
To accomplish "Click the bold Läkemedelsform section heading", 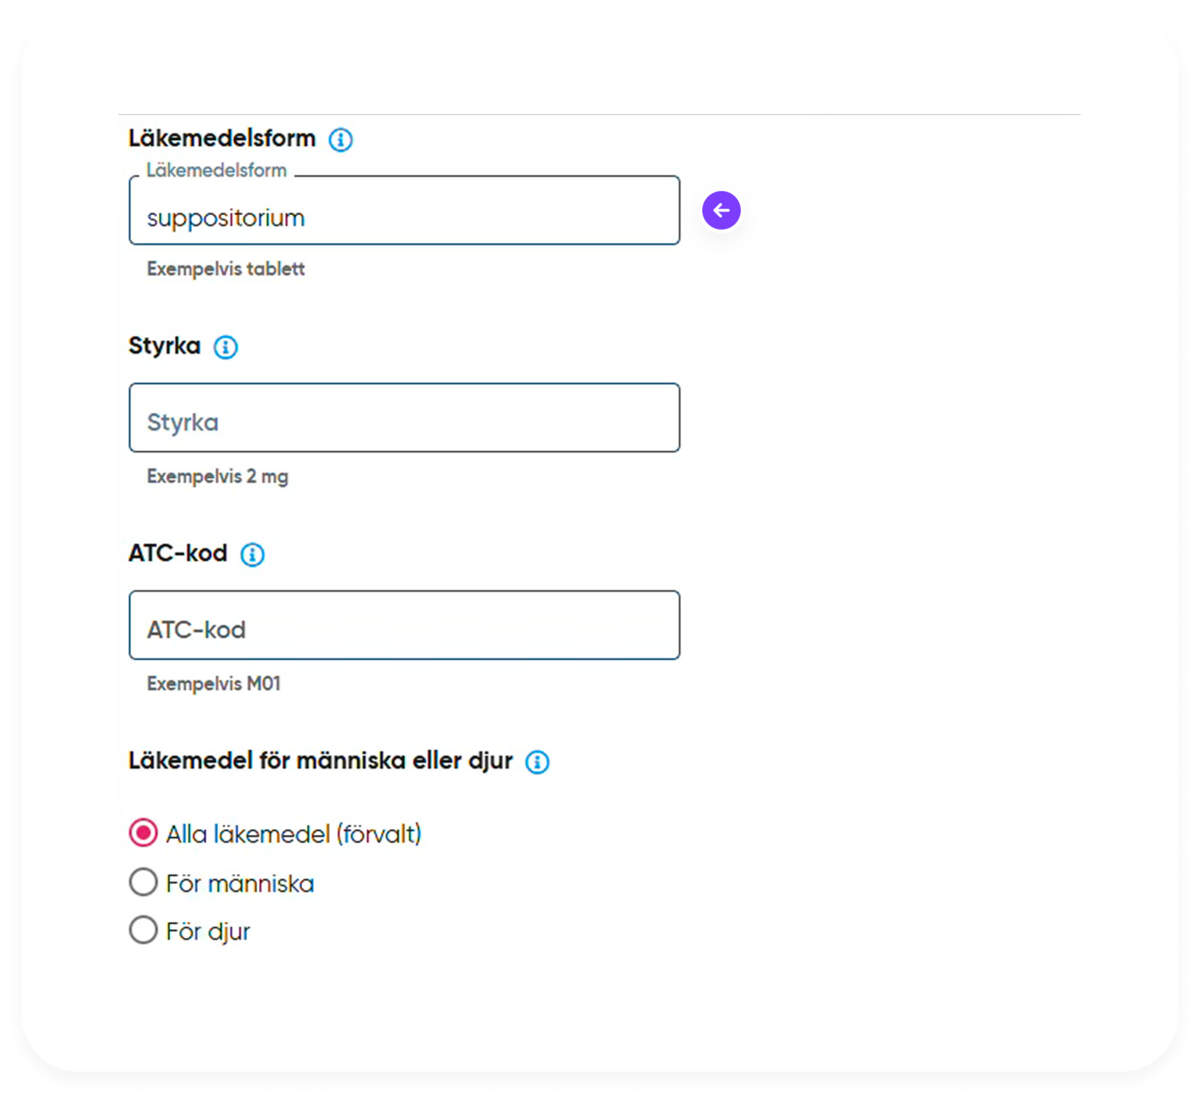I will click(x=222, y=138).
